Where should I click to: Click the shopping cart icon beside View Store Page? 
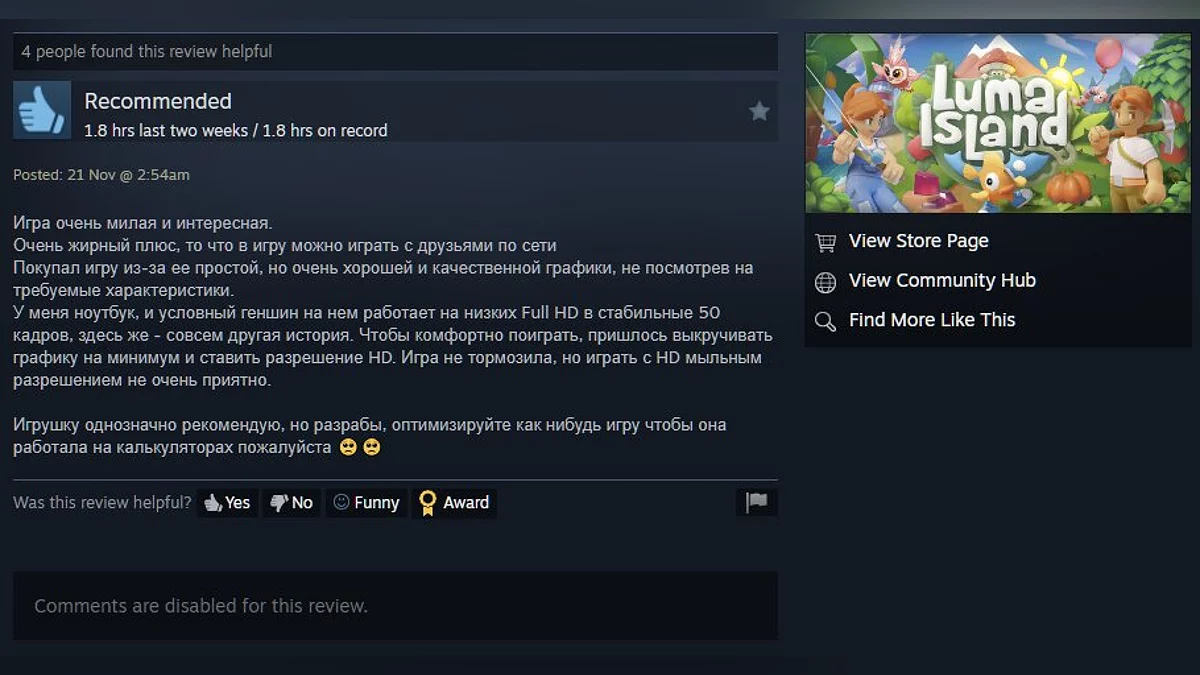coord(825,242)
